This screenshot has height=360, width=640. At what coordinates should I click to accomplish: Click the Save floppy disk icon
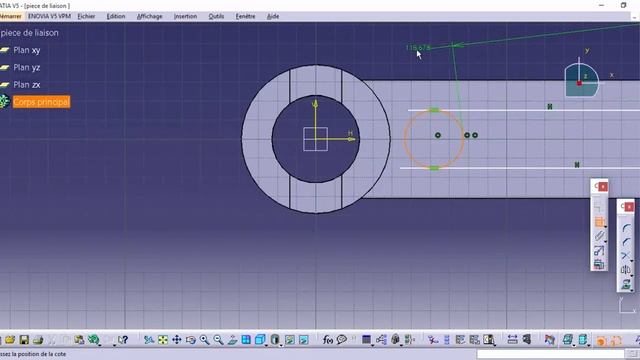24,340
